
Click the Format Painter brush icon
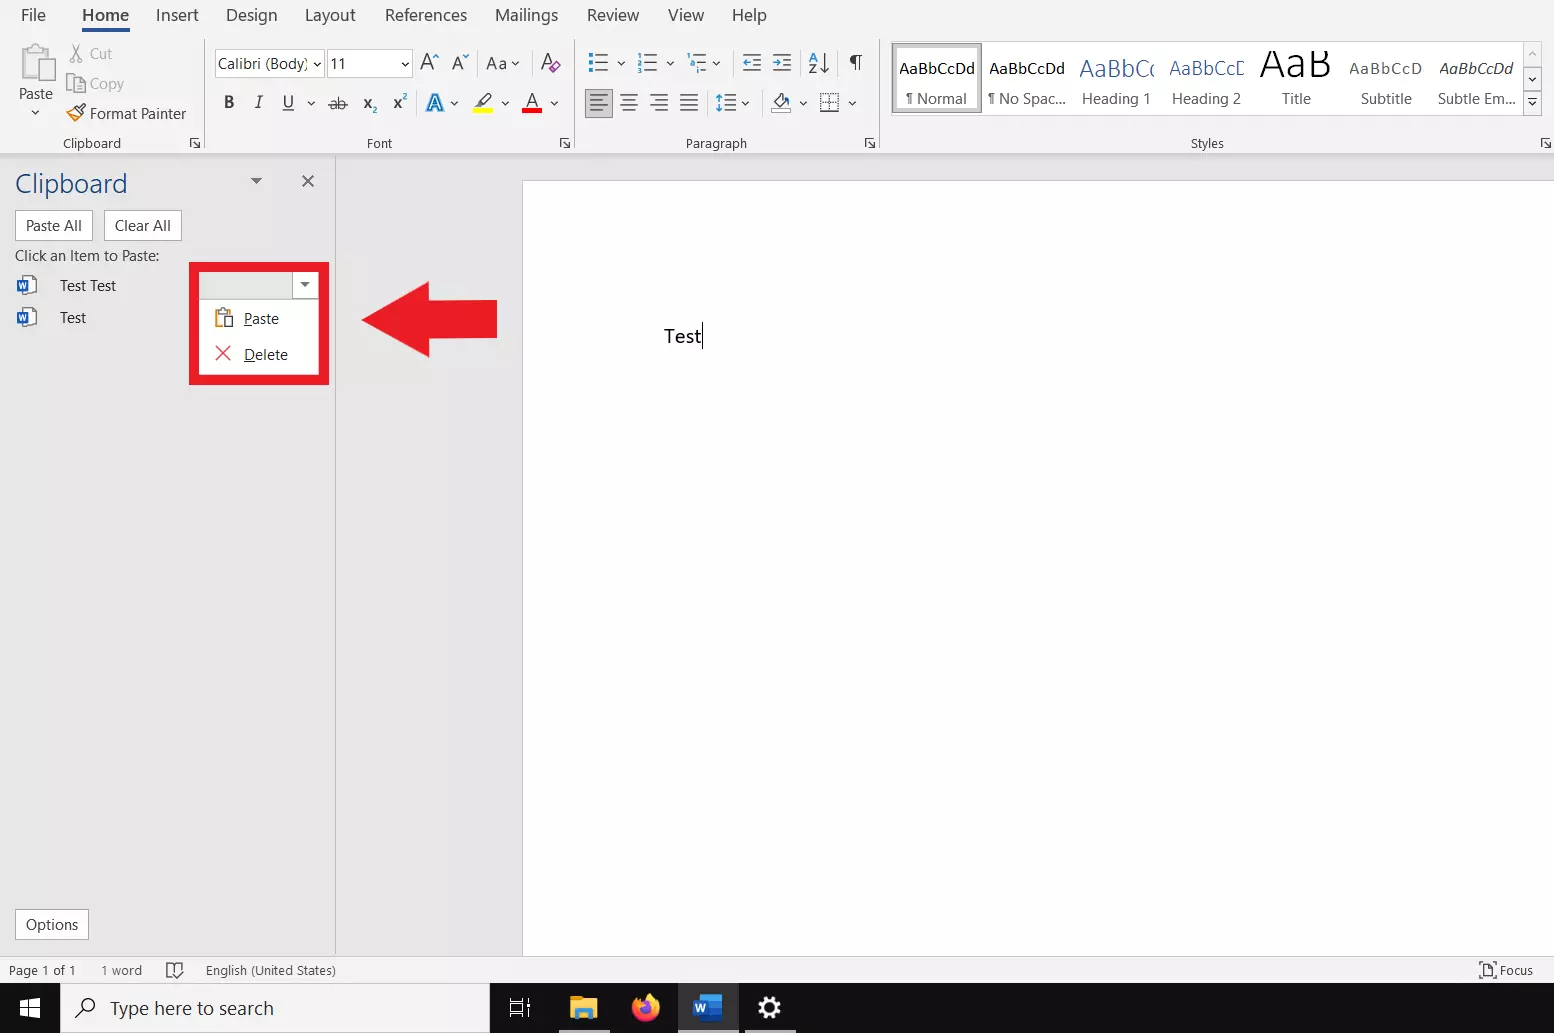tap(76, 113)
